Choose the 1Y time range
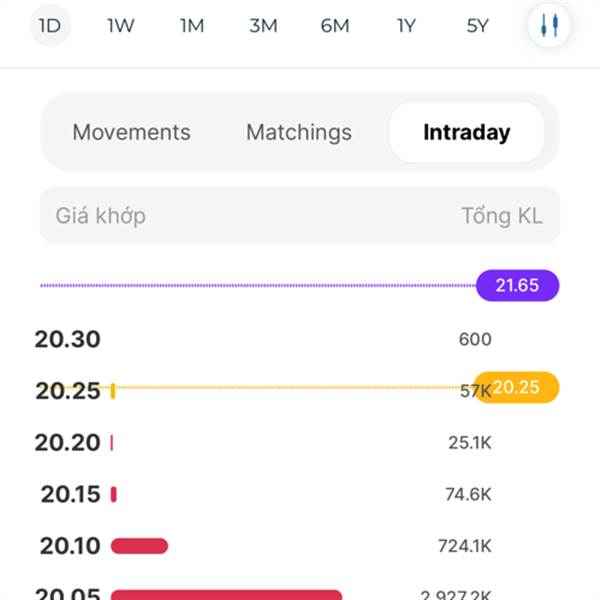600x600 pixels. tap(406, 26)
